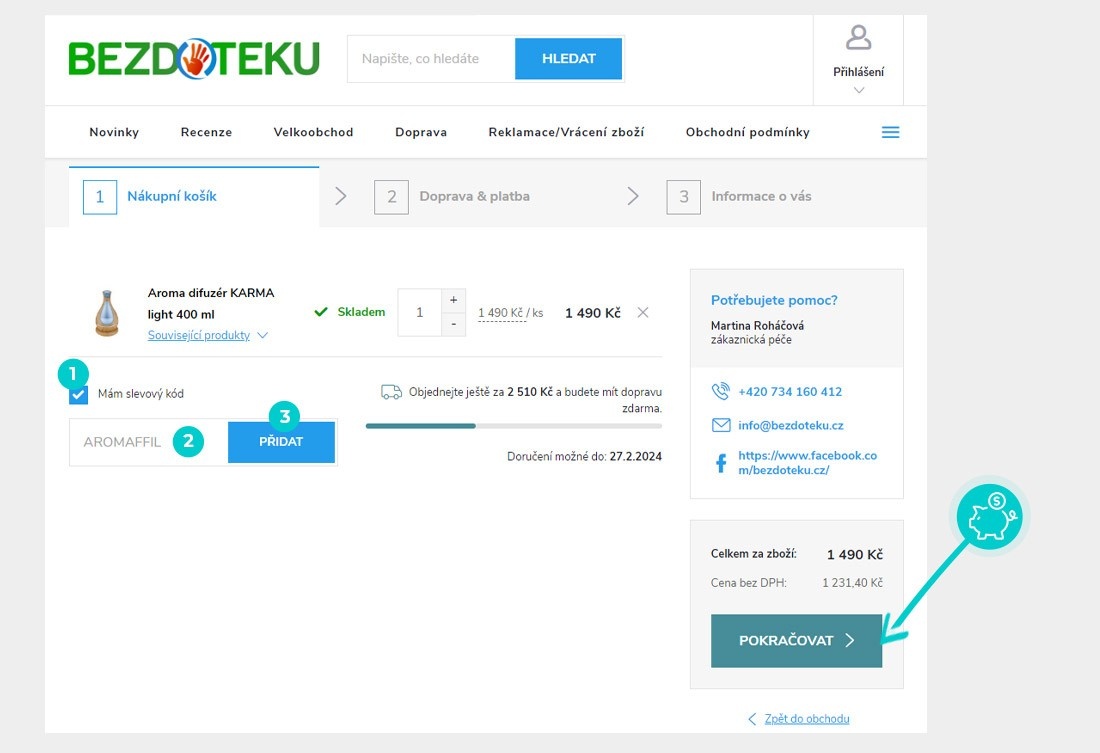This screenshot has width=1100, height=753.
Task: Open the user account Přihlášení icon
Action: click(x=858, y=38)
